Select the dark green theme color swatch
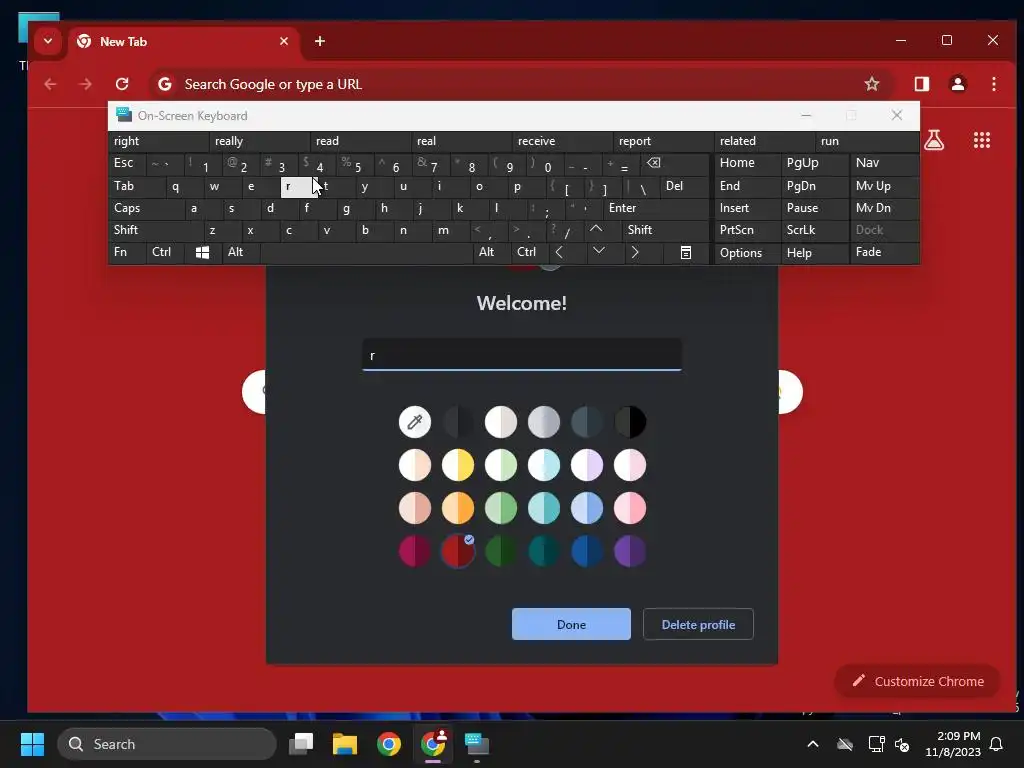 pyautogui.click(x=501, y=551)
